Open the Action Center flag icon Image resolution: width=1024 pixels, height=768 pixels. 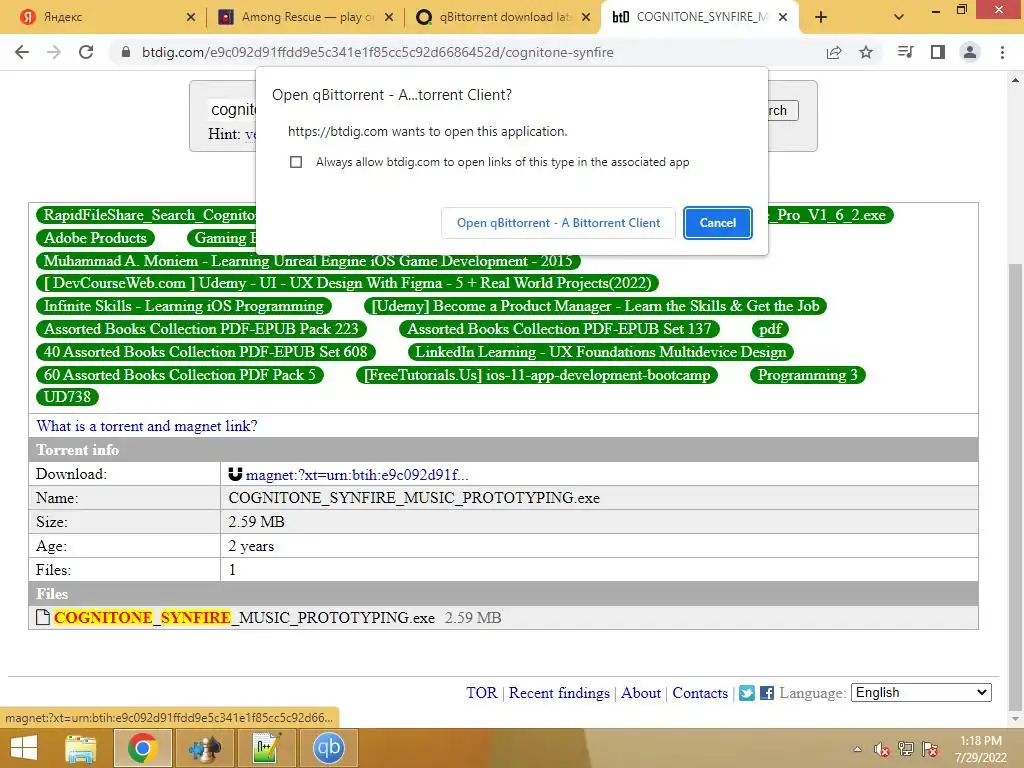(x=930, y=749)
